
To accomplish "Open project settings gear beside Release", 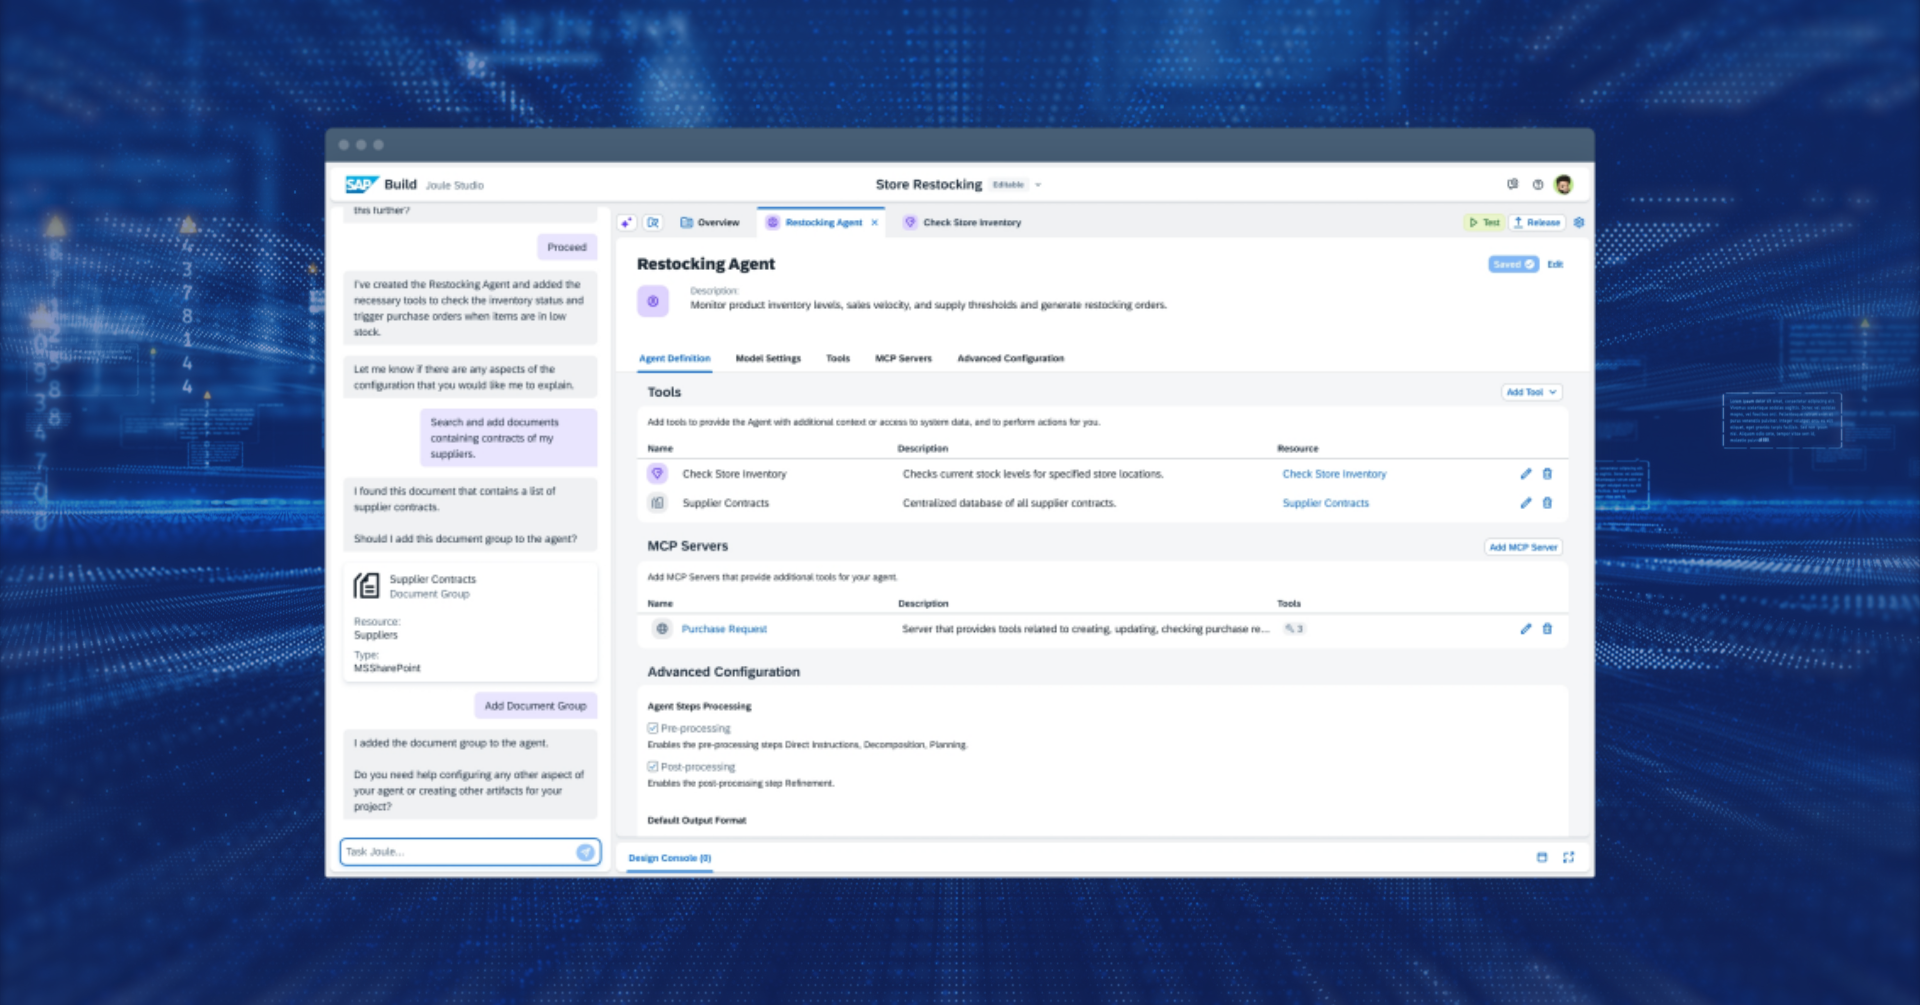I will (1579, 222).
